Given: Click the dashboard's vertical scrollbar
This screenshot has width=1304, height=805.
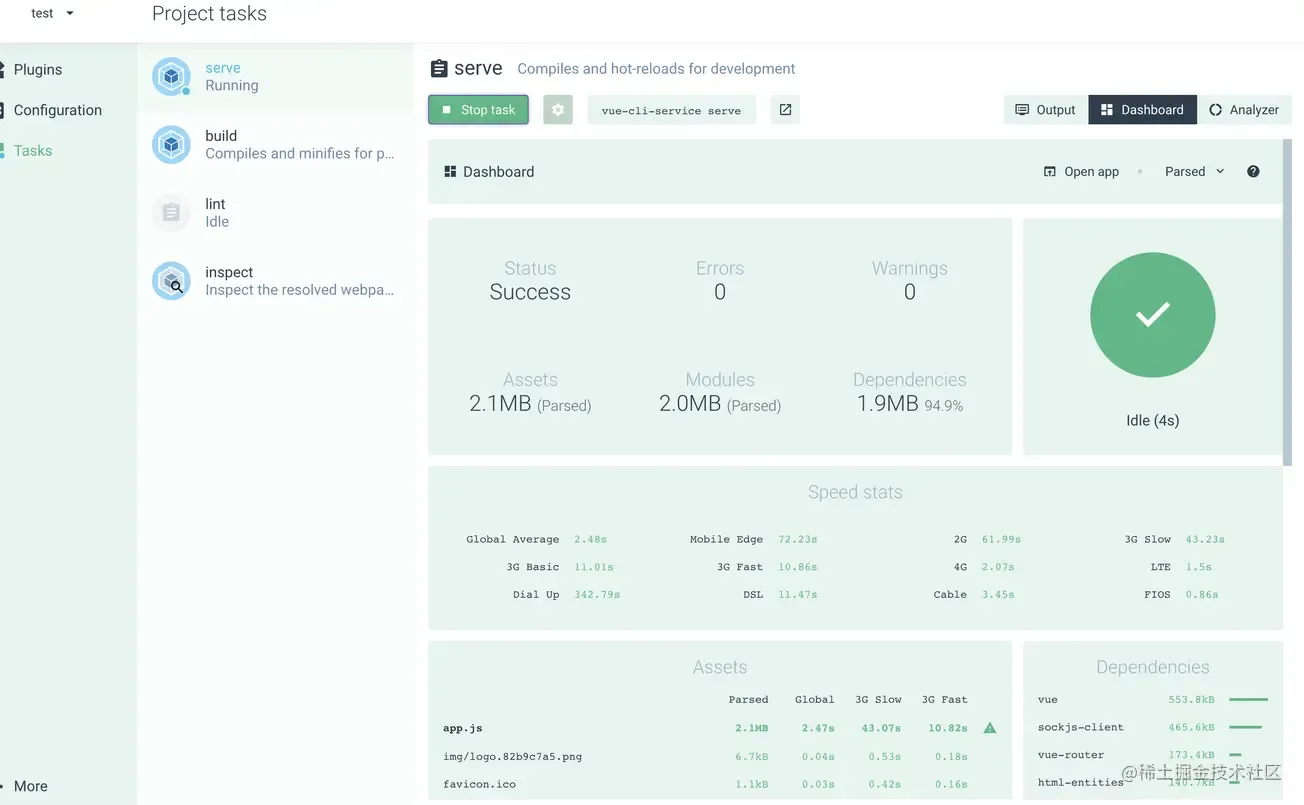Looking at the screenshot, I should click(x=1286, y=300).
